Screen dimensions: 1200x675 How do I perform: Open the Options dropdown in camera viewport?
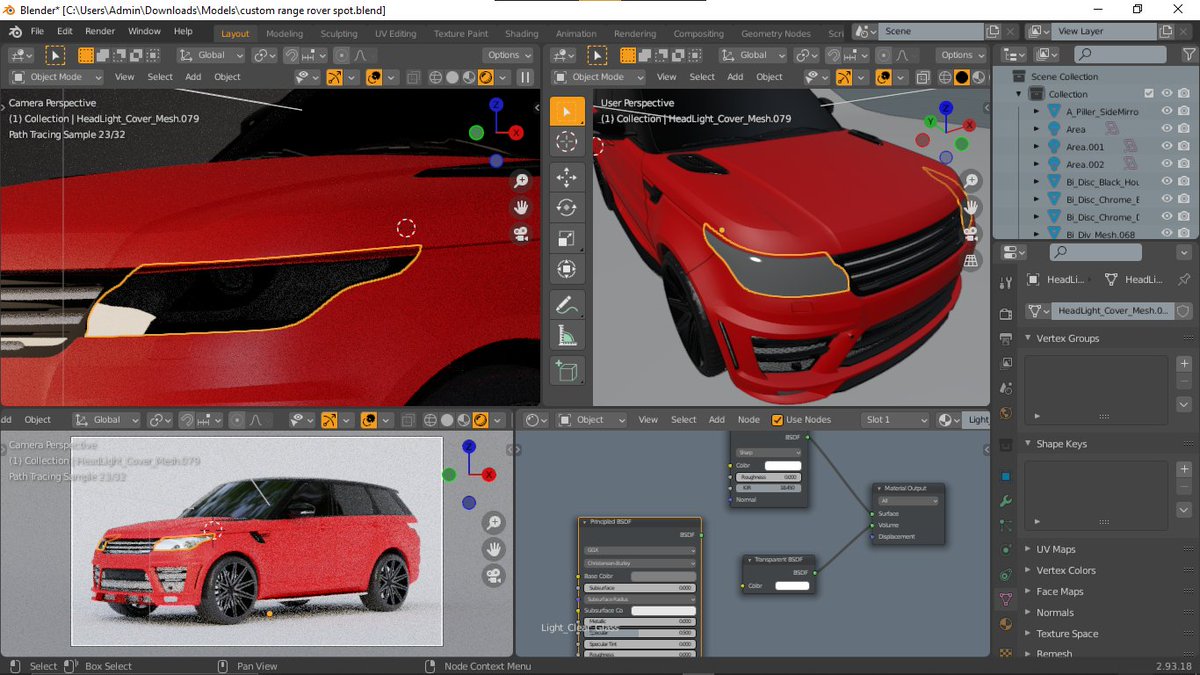tap(508, 55)
